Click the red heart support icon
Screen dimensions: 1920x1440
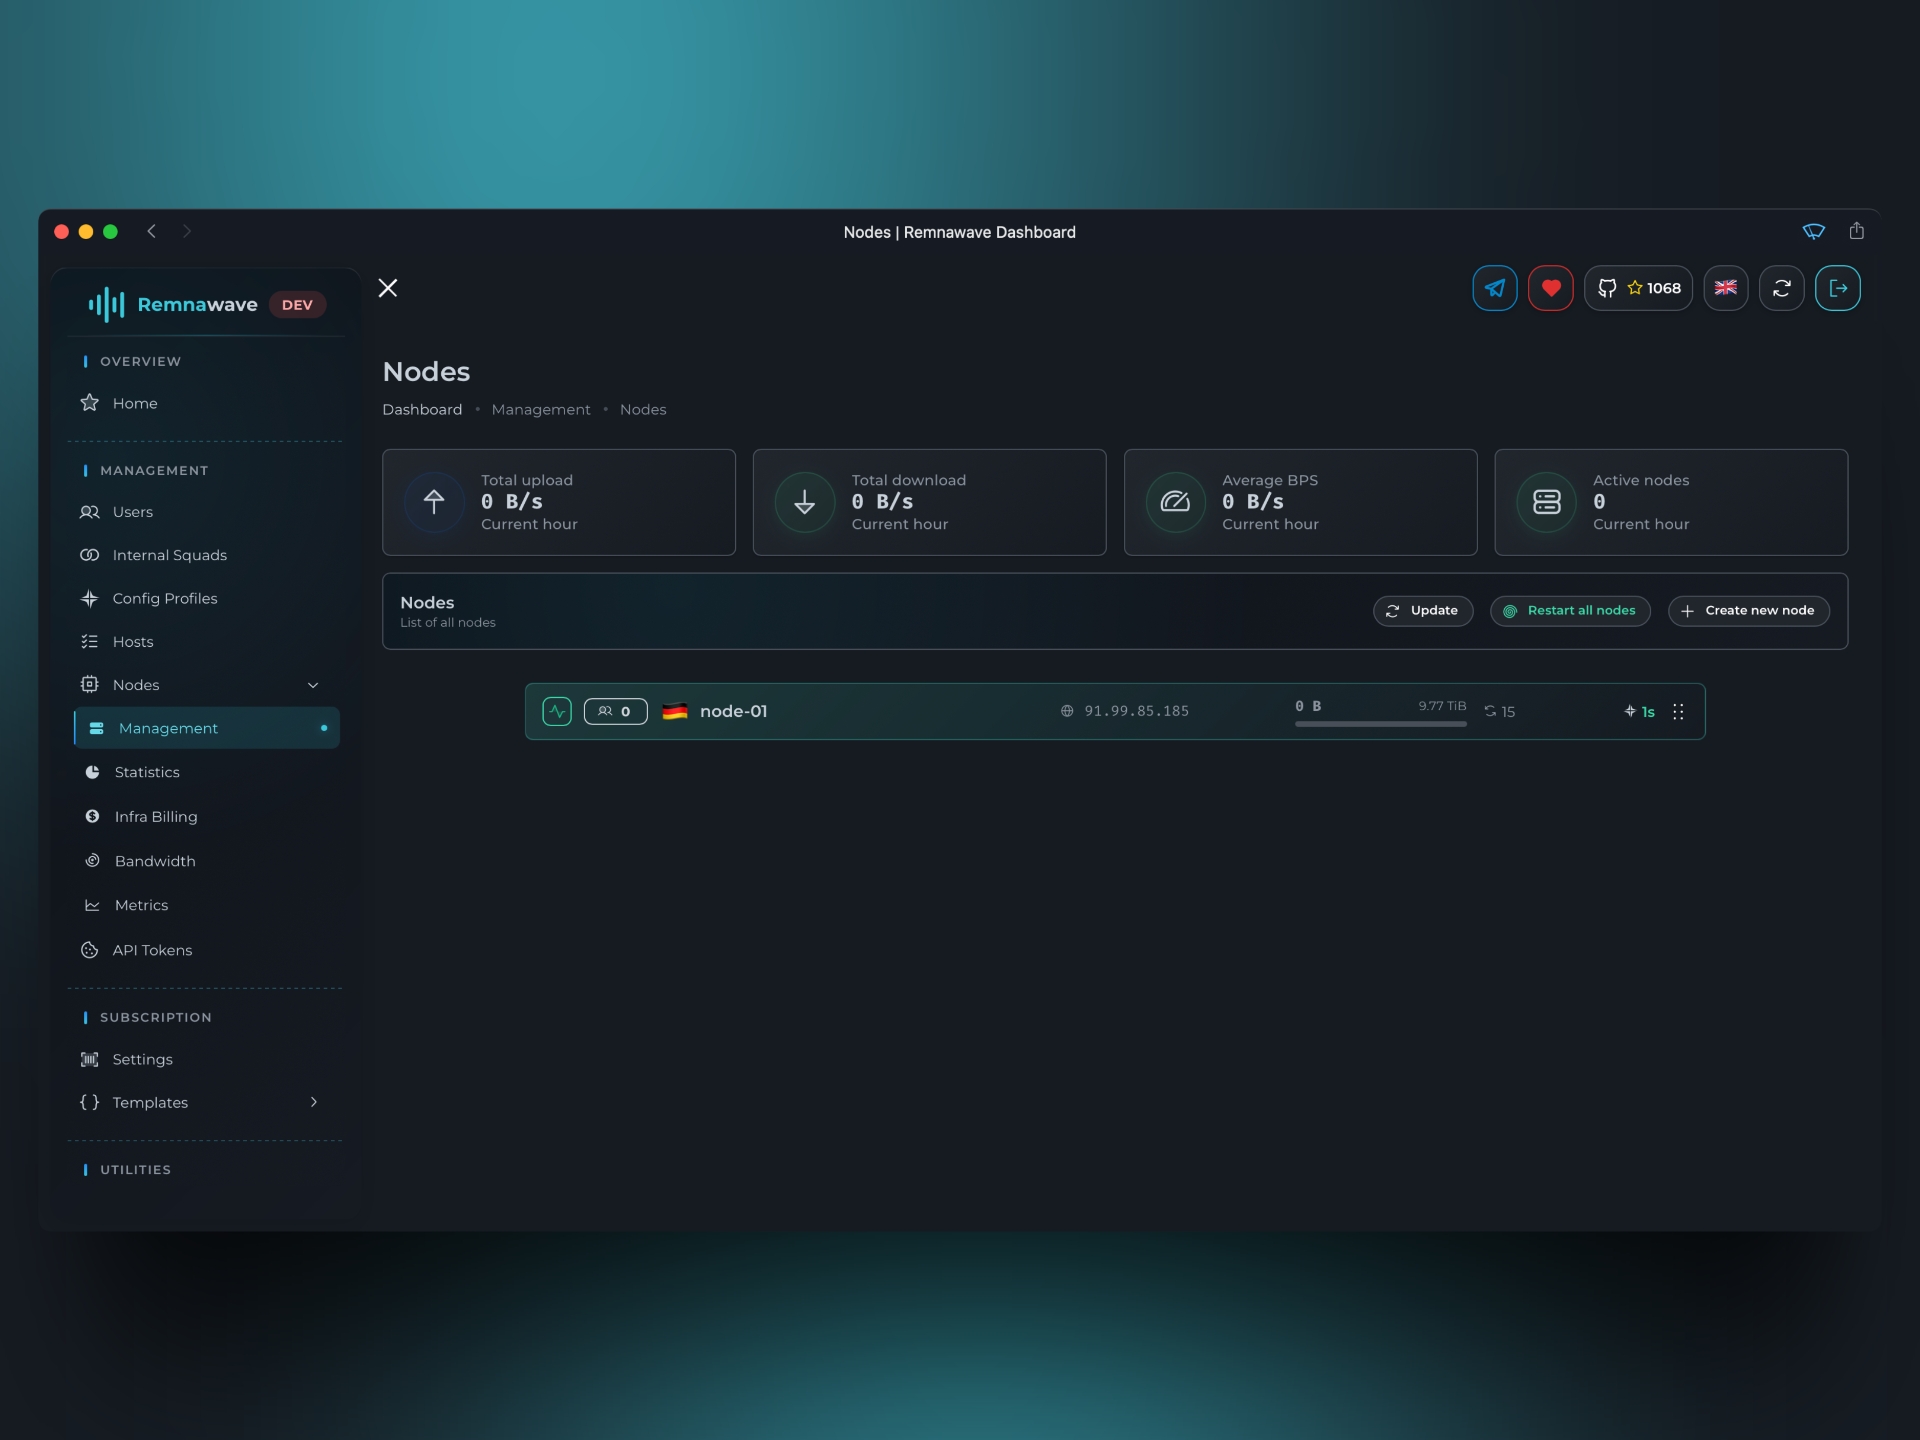pyautogui.click(x=1550, y=288)
